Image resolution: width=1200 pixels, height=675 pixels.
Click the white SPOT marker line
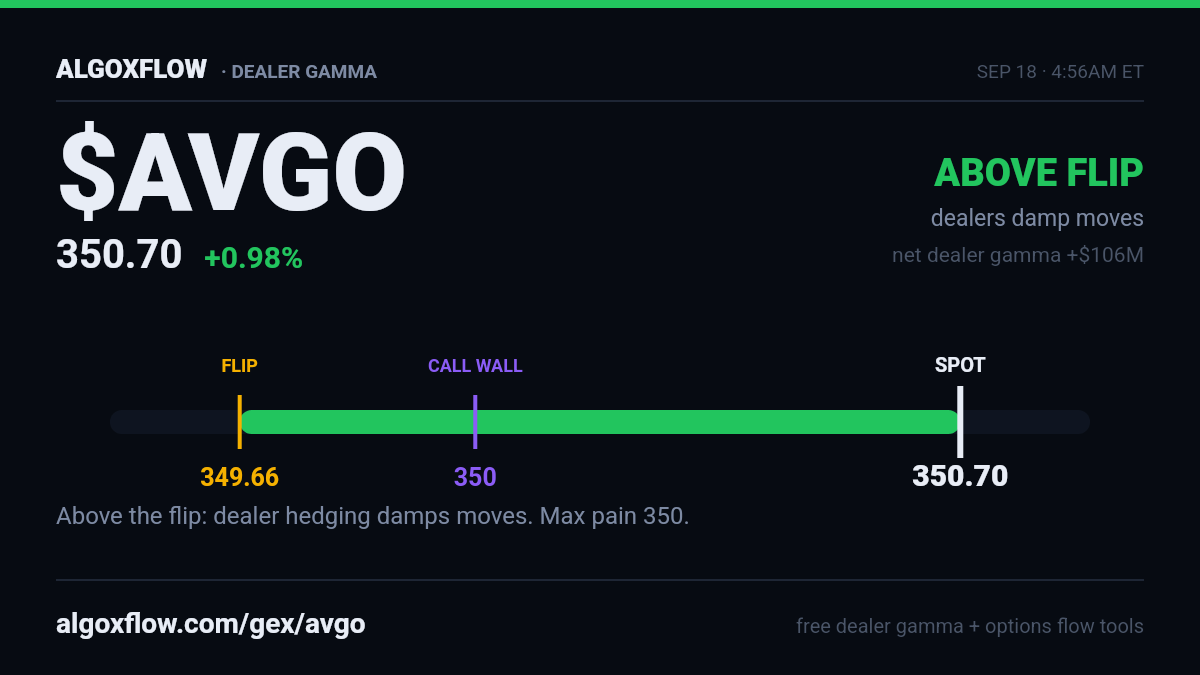(960, 422)
